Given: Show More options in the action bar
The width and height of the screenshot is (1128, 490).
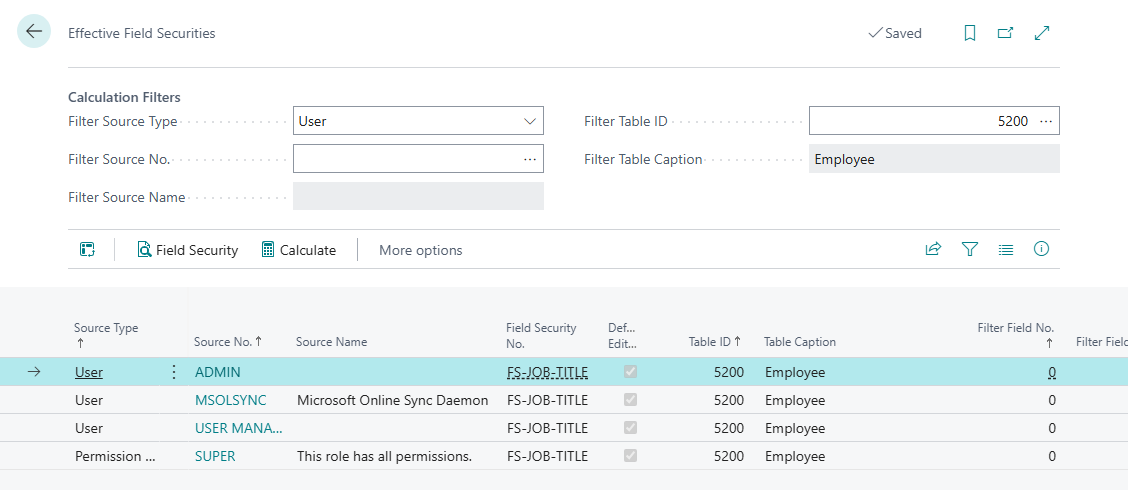Looking at the screenshot, I should (421, 250).
